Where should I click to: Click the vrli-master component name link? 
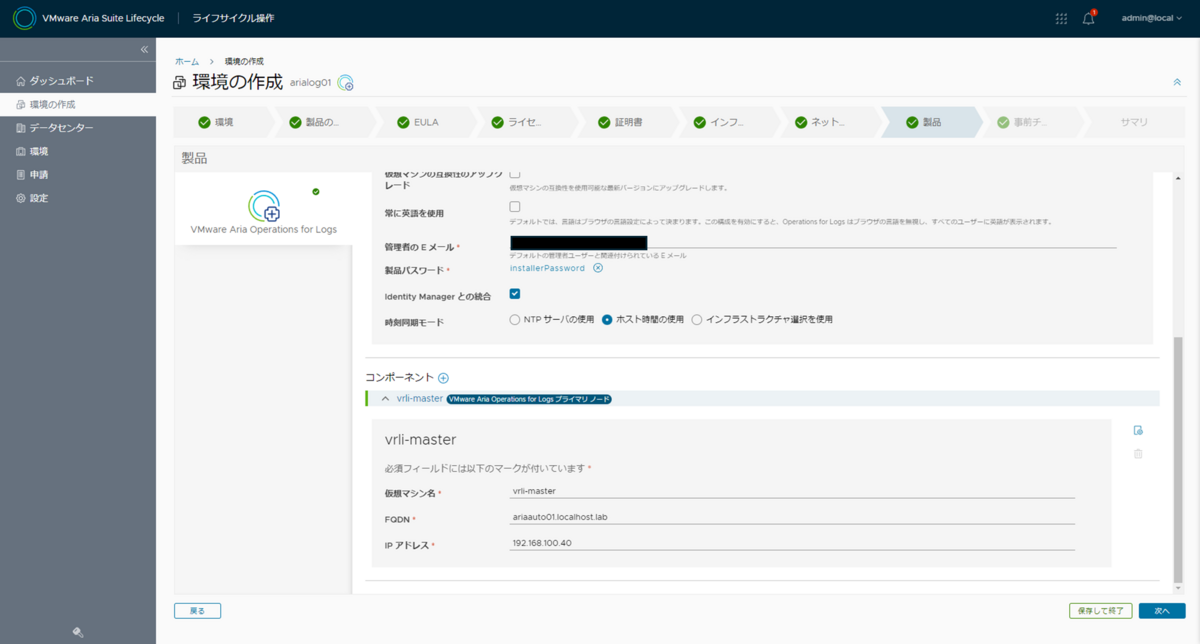click(419, 398)
